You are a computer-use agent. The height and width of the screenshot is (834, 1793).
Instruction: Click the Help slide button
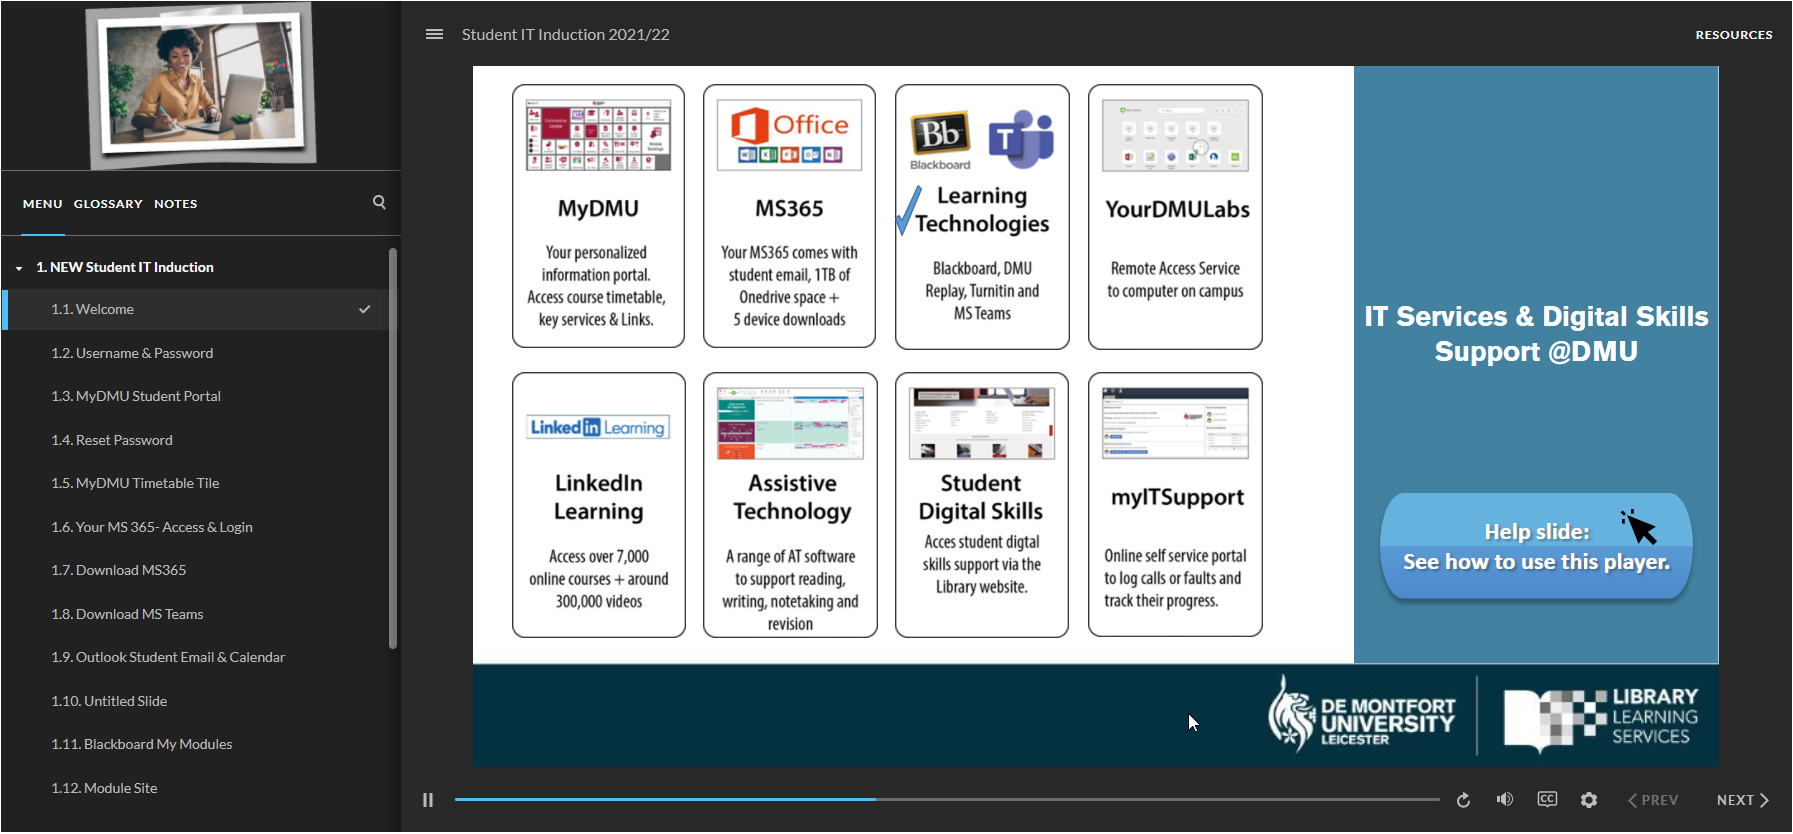click(x=1536, y=547)
